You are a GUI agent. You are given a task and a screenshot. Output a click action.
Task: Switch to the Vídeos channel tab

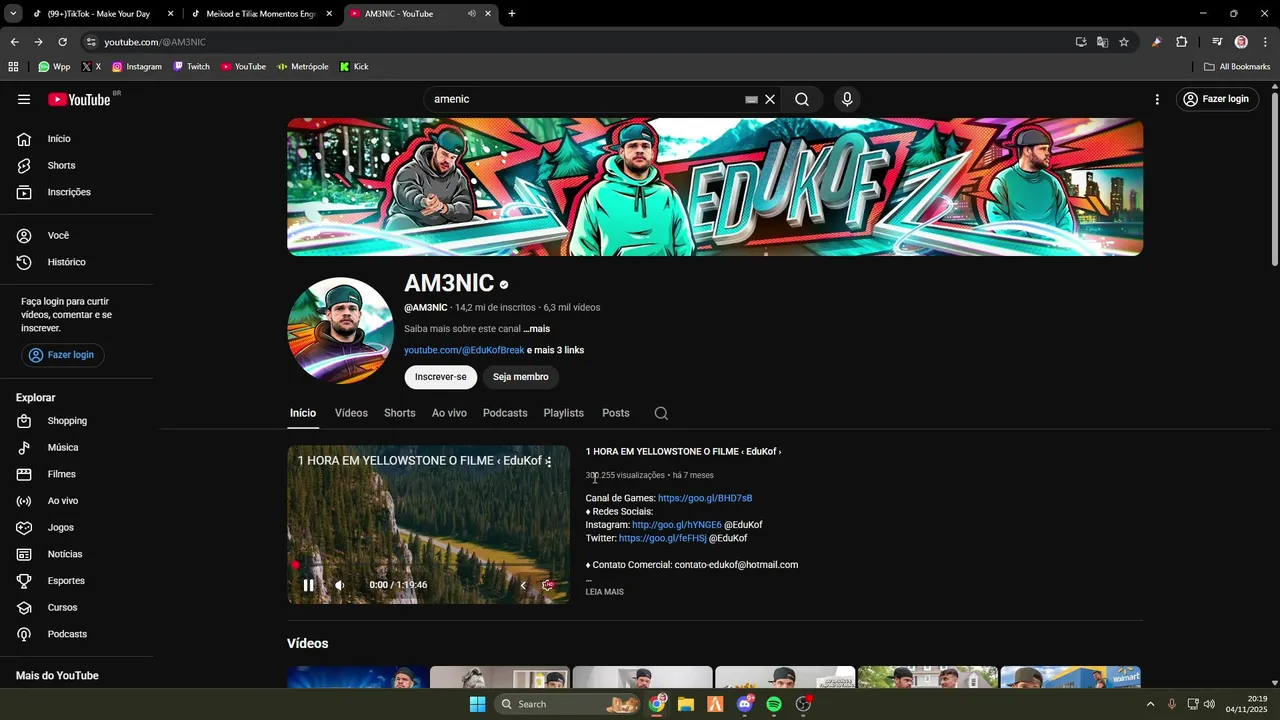351,413
